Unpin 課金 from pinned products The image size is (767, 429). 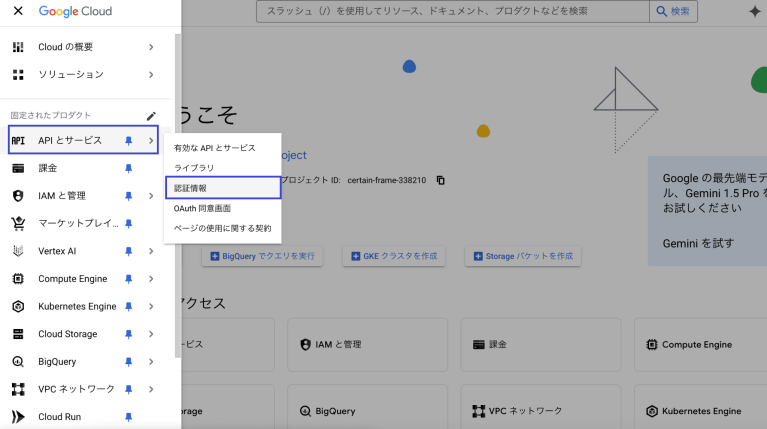tap(129, 168)
